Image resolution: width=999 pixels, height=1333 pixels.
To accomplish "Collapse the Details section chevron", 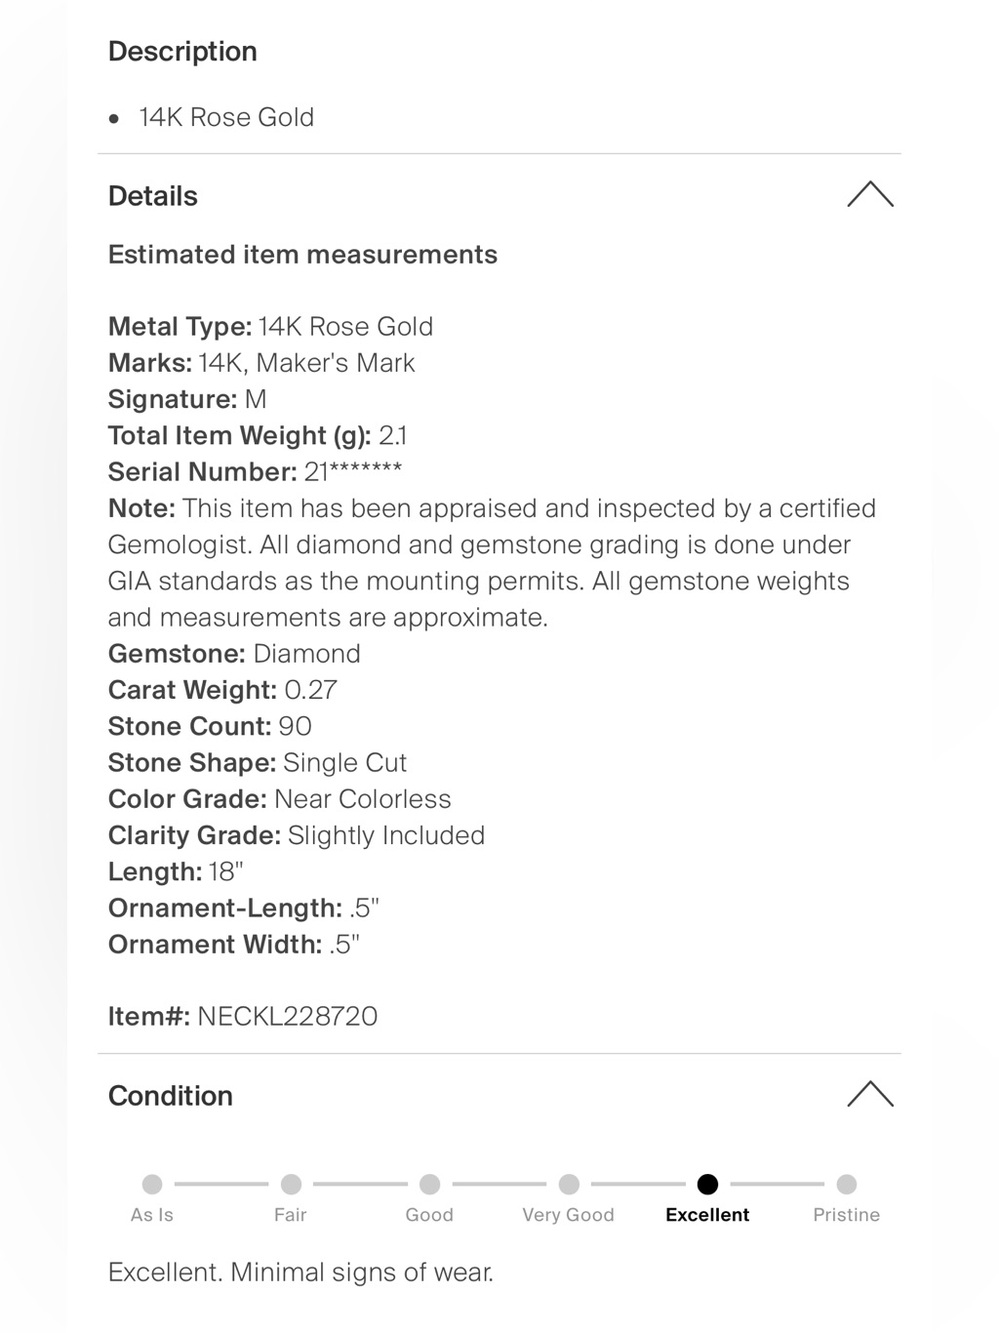I will click(870, 195).
